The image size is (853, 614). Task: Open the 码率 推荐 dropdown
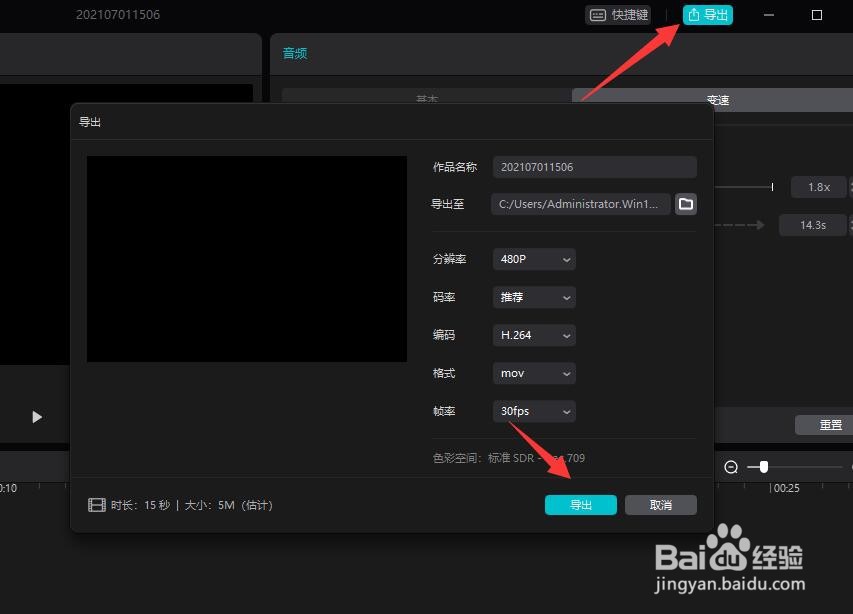[x=534, y=297]
